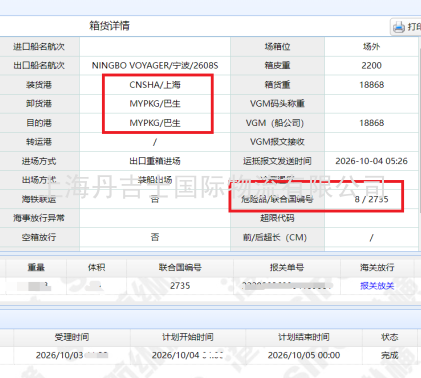Select tare weight value 2200
The width and height of the screenshot is (421, 378).
click(x=371, y=65)
